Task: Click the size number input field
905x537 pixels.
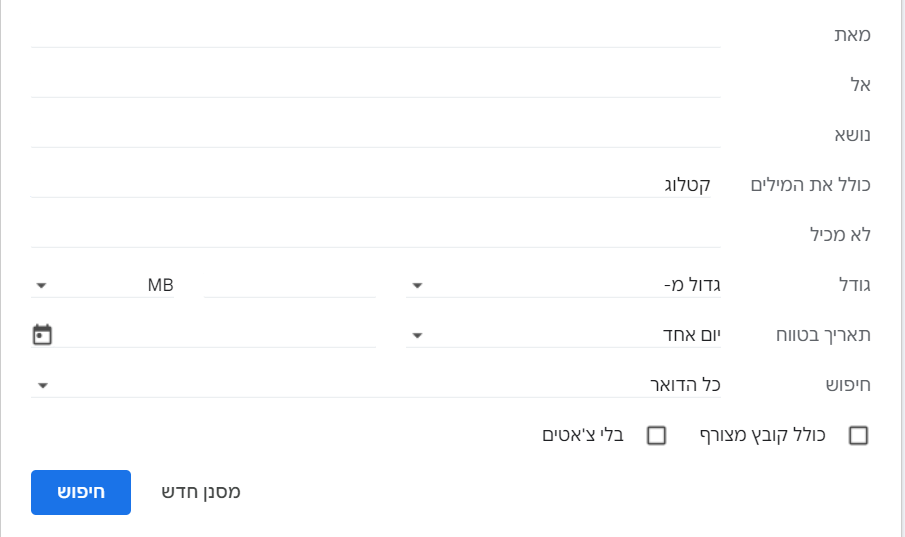Action: 290,285
